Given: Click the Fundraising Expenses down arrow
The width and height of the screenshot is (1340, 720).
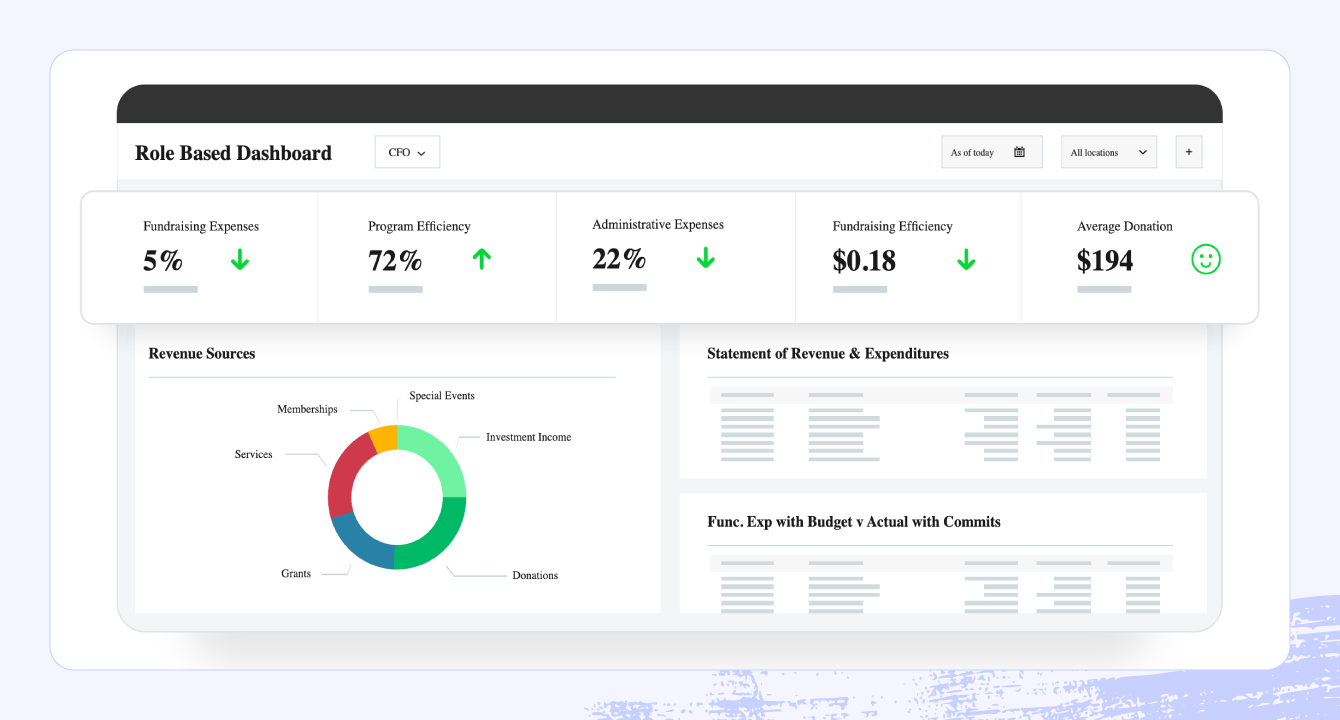Looking at the screenshot, I should coord(239,260).
